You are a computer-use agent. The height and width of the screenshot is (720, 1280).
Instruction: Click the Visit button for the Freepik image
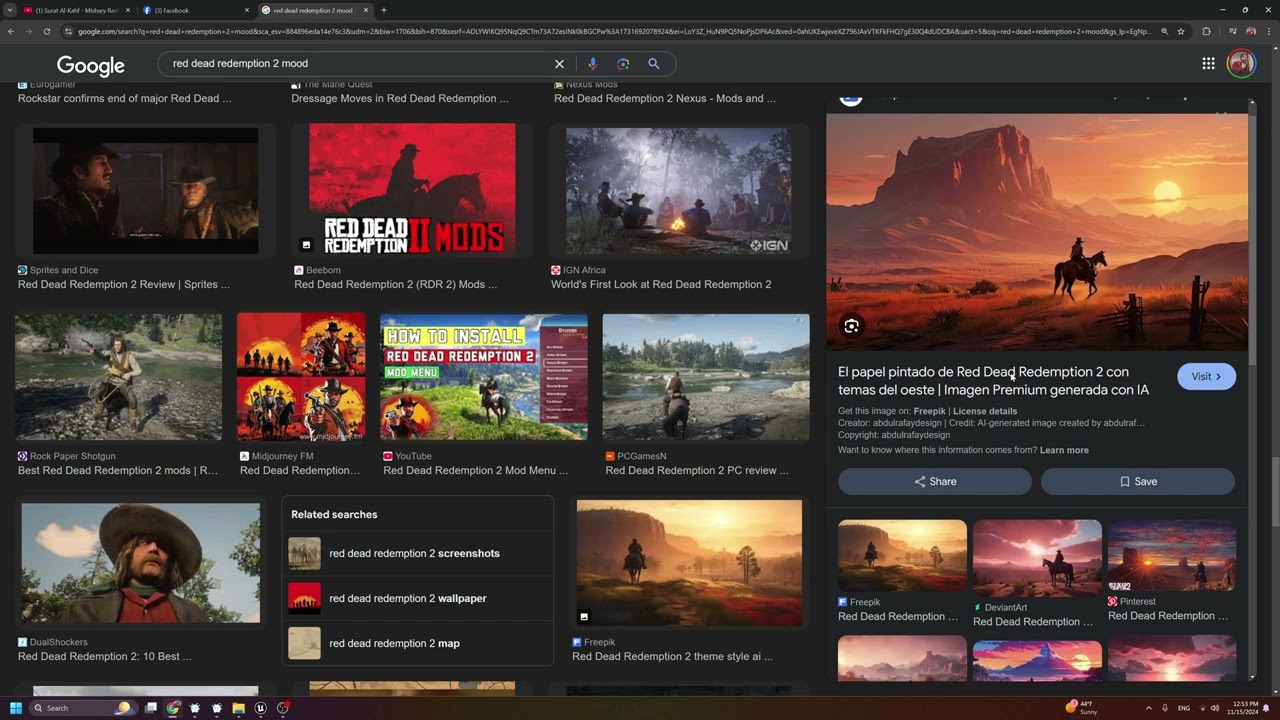[x=1206, y=376]
